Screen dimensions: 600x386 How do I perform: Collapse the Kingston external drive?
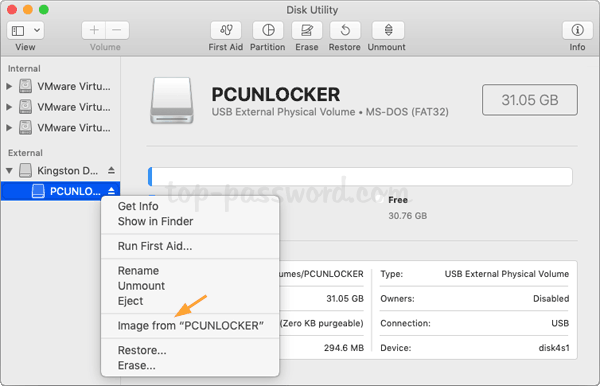click(10, 171)
